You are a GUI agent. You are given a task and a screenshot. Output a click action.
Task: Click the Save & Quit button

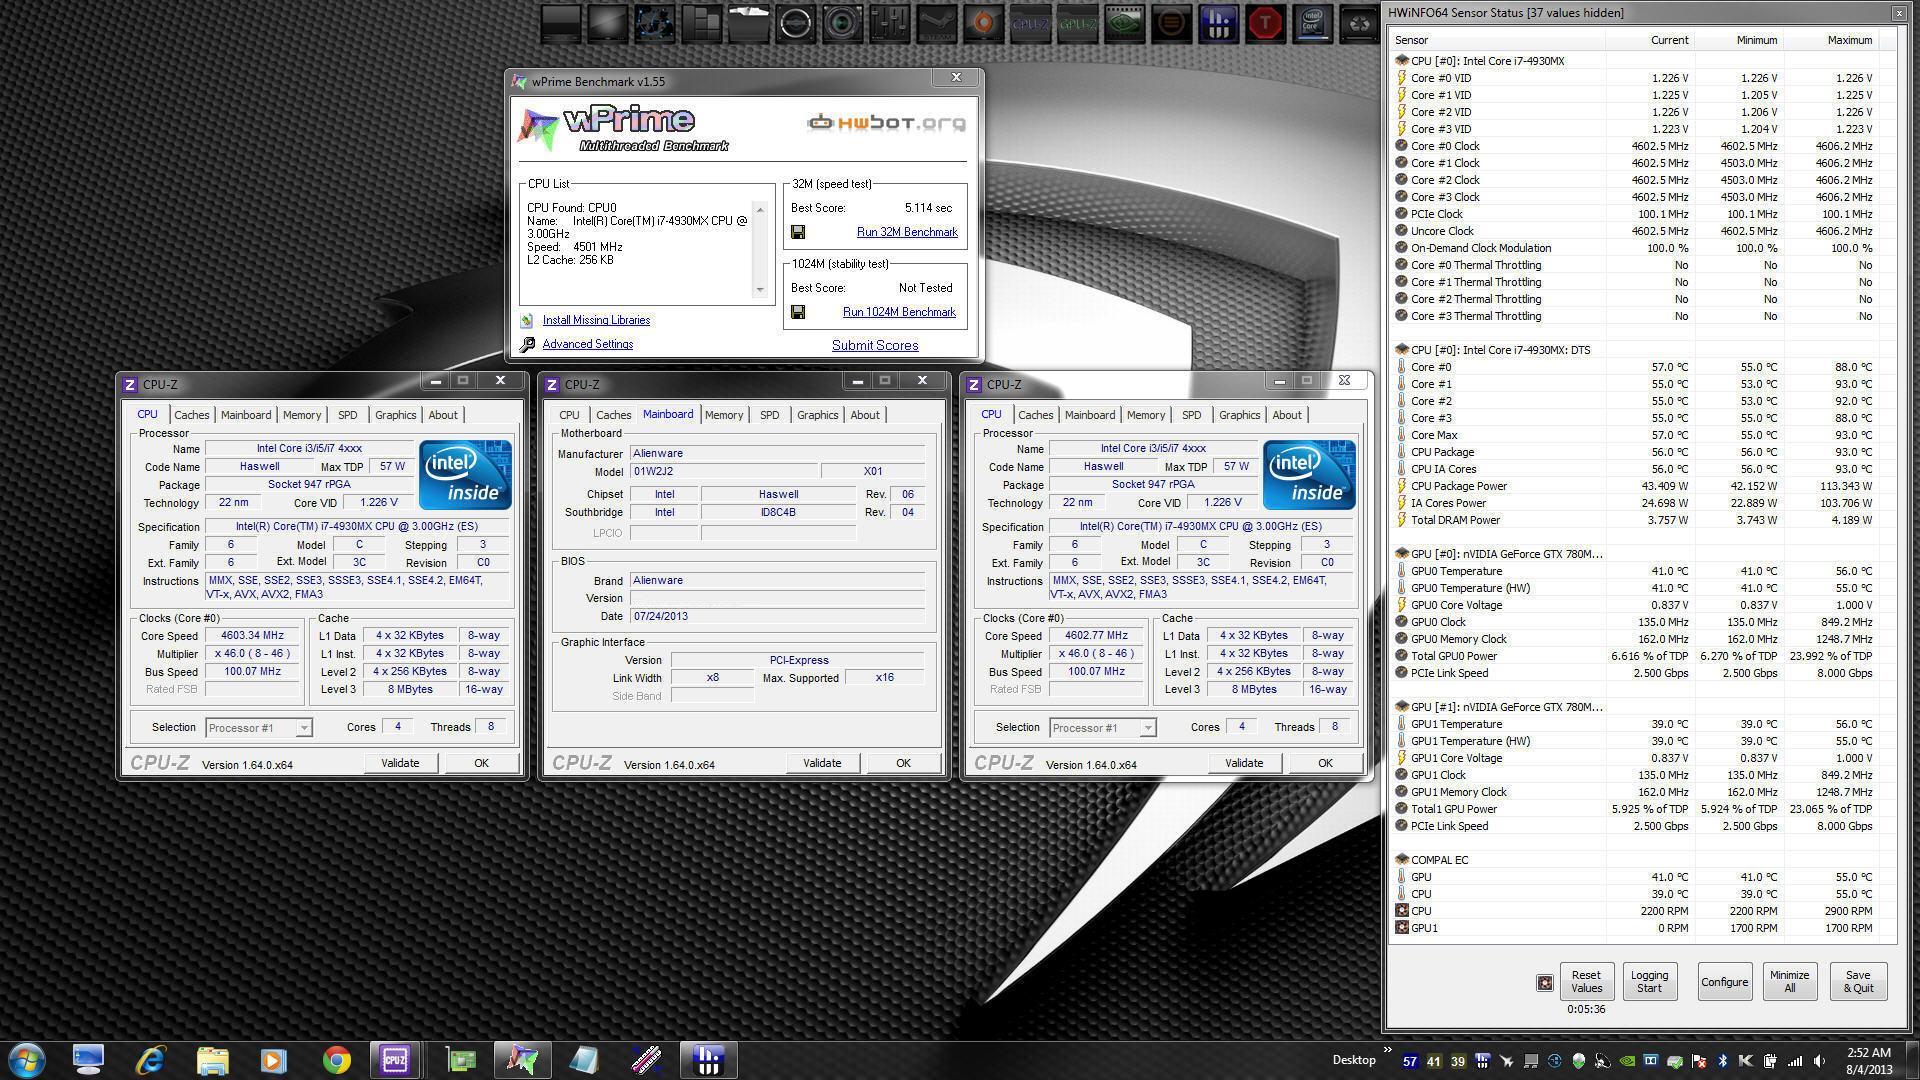click(x=1858, y=982)
